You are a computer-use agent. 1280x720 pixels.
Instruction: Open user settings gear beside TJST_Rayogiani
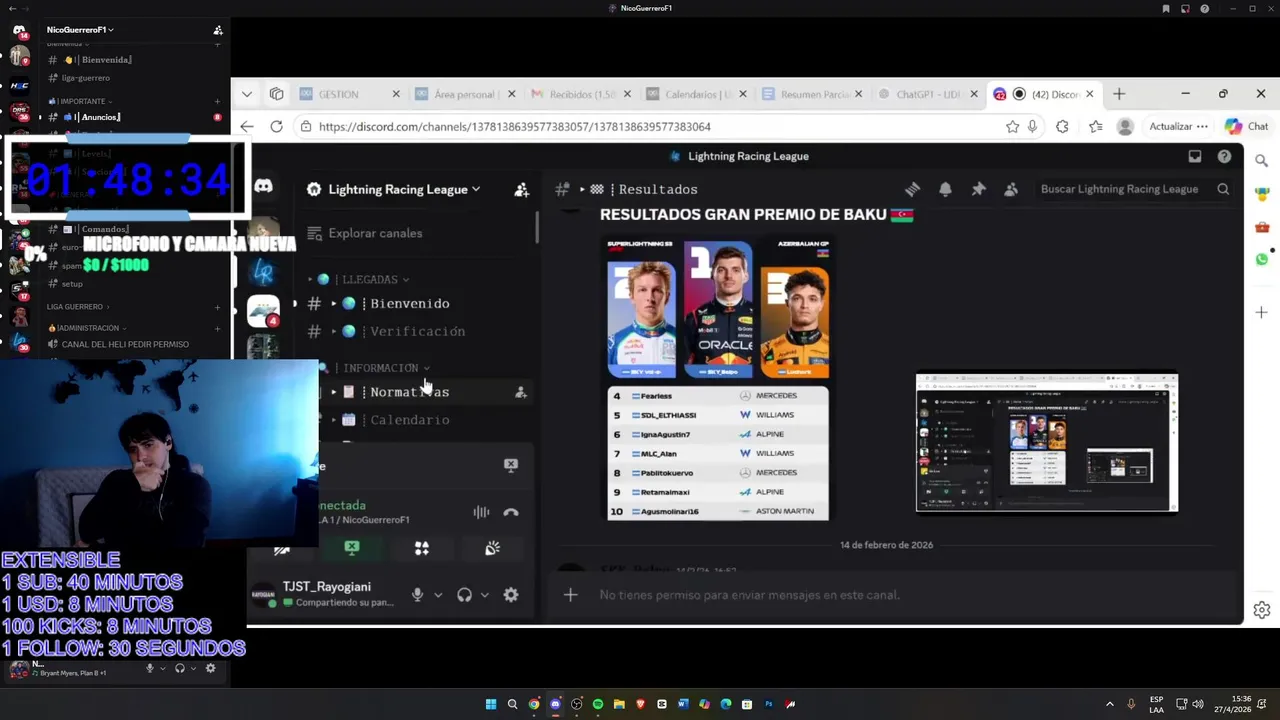coord(511,595)
